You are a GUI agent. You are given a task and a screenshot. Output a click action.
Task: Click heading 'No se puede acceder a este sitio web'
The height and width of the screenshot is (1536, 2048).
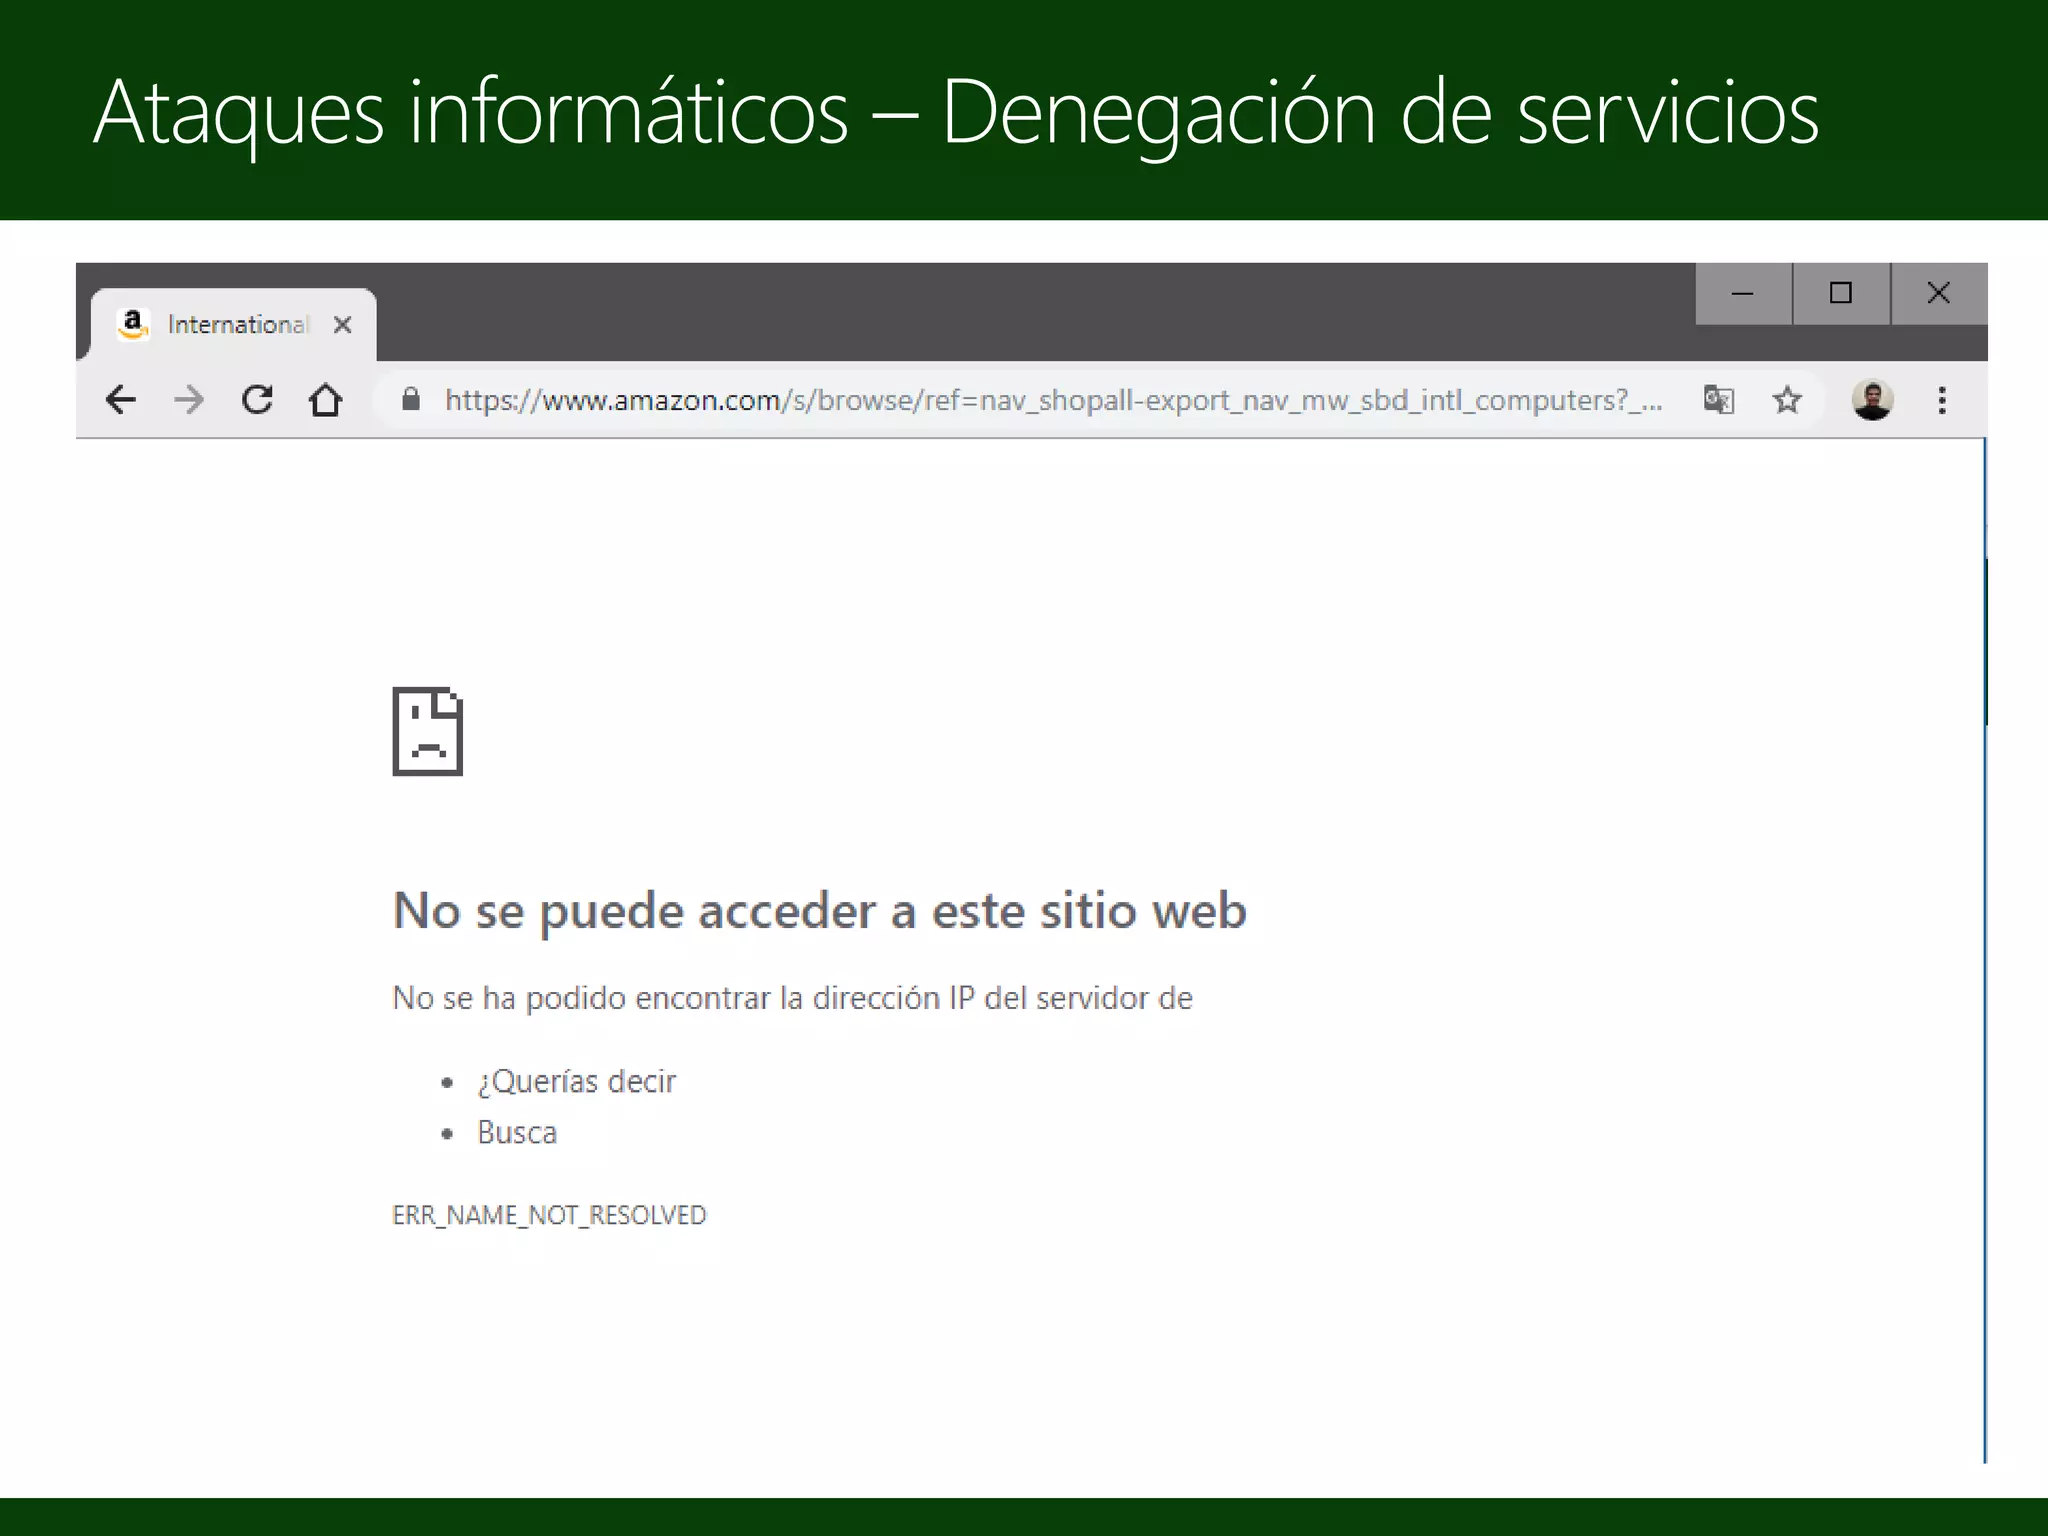820,911
